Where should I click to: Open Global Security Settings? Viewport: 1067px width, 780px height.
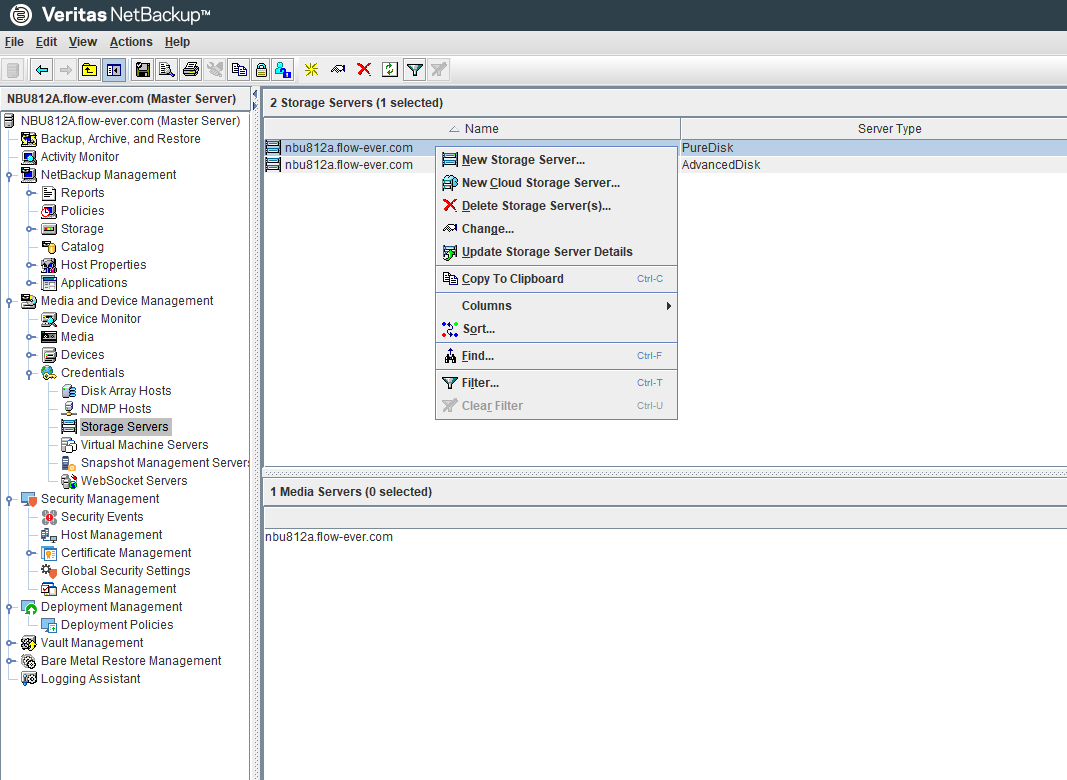click(x=125, y=572)
